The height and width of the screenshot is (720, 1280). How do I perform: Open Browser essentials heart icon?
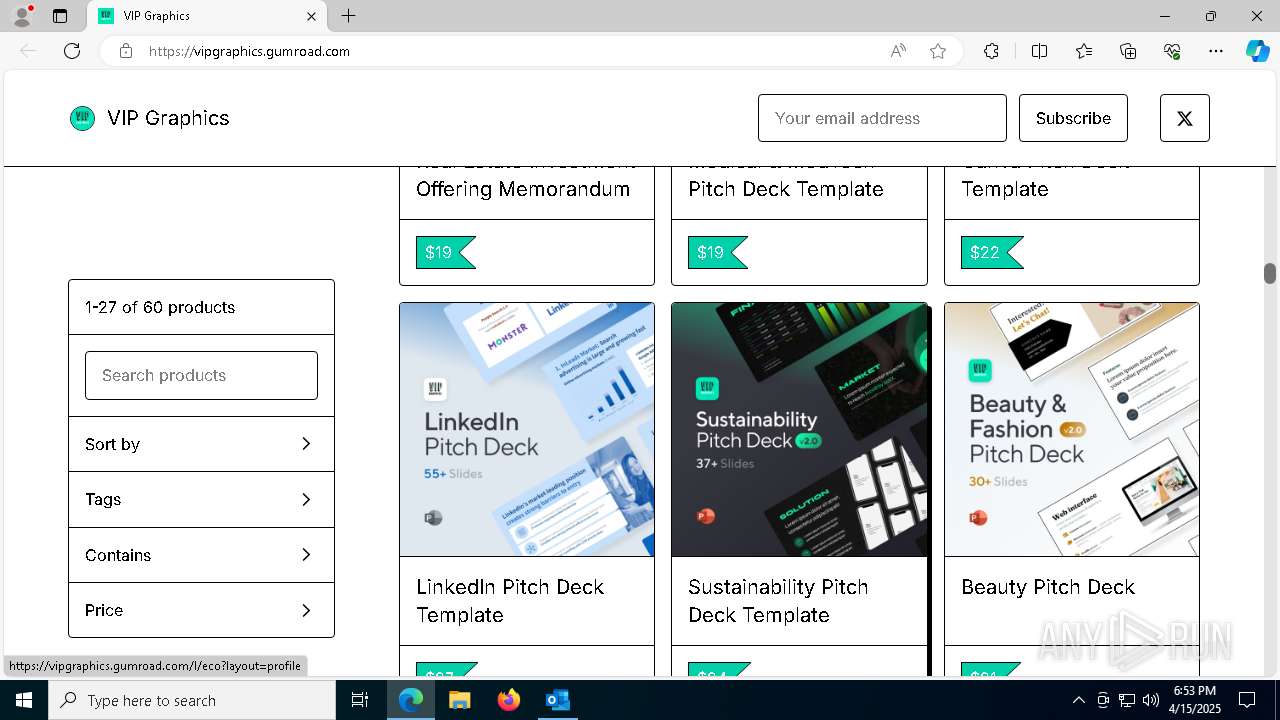click(x=1172, y=51)
